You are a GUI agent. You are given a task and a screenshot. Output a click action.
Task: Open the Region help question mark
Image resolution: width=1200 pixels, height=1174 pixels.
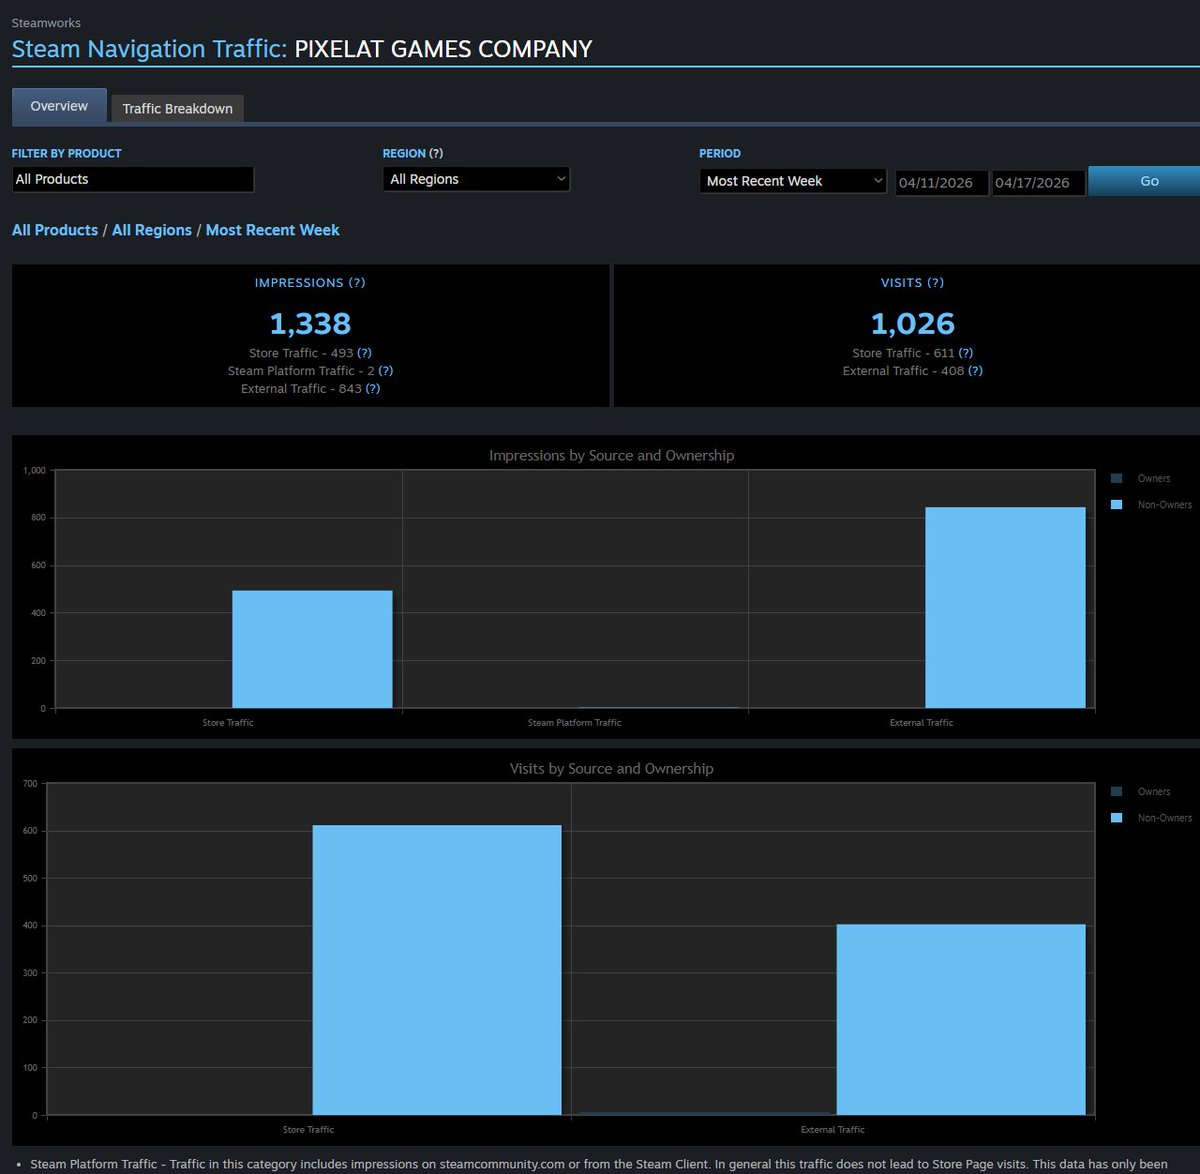tap(436, 153)
